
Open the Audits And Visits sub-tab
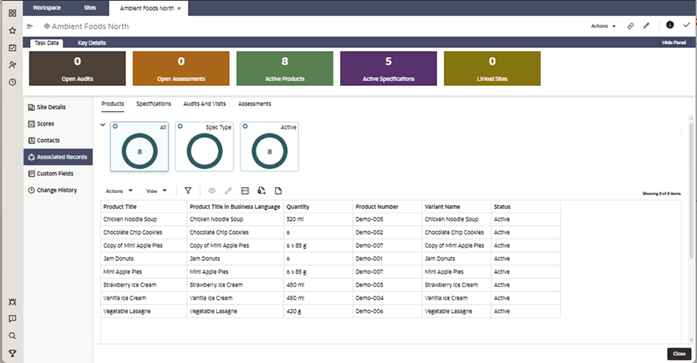tap(204, 104)
